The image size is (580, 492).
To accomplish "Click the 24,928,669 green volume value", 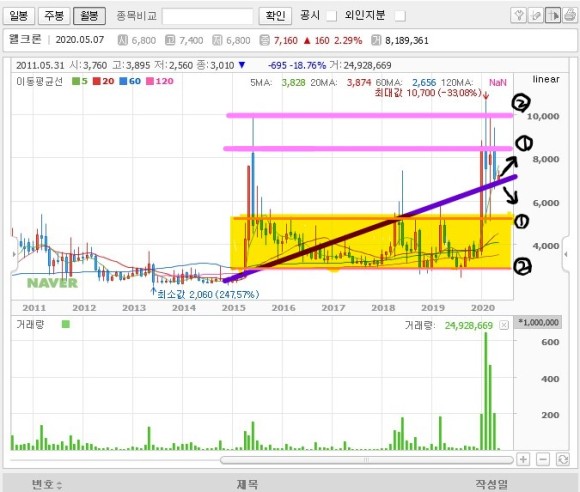I will tap(469, 326).
